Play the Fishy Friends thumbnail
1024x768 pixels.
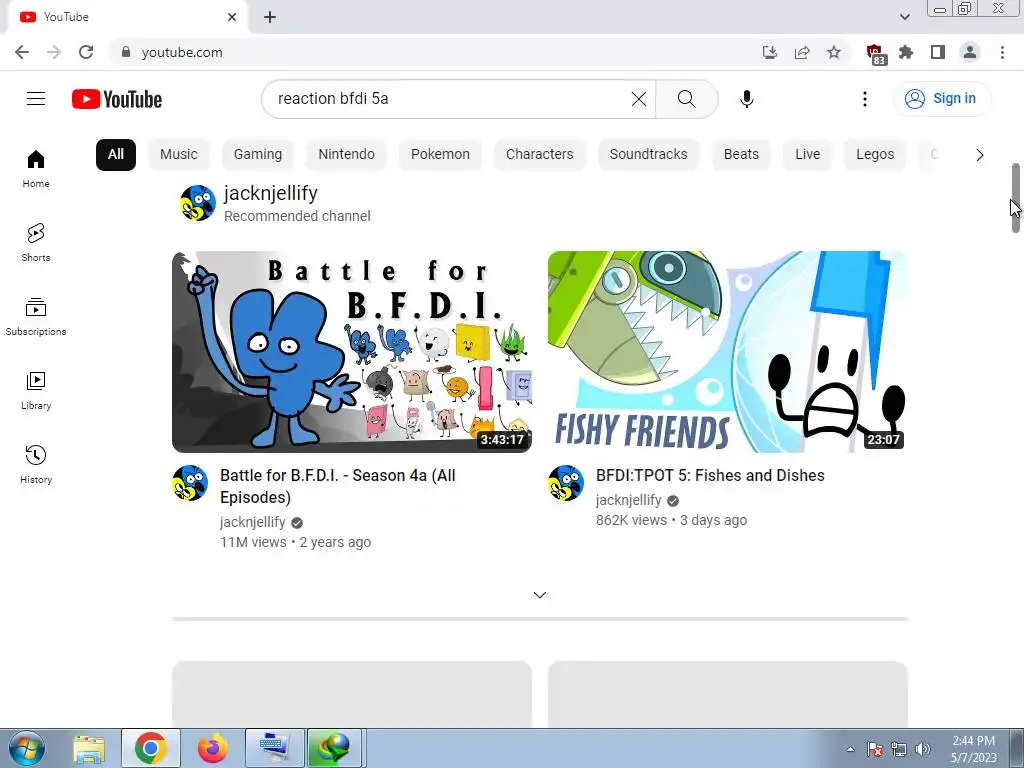tap(728, 351)
